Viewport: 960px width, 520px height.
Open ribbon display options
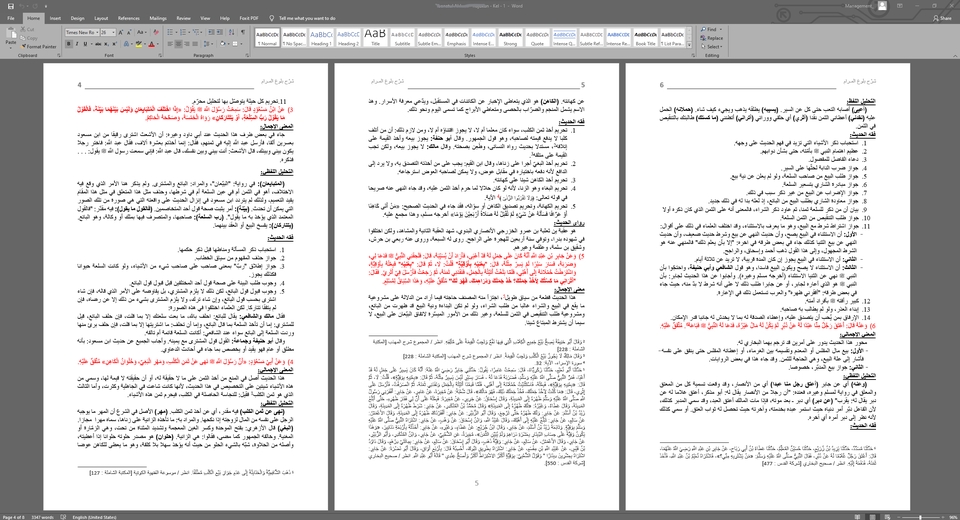pos(900,6)
